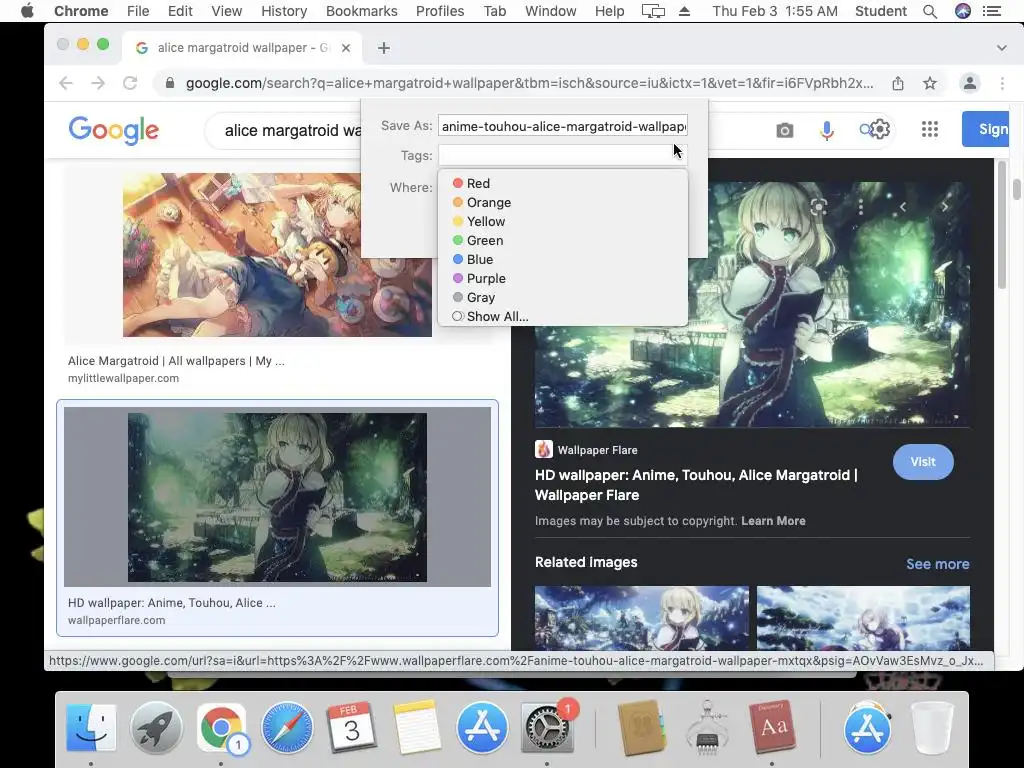Go to previous image in preview
1024x768 pixels.
click(903, 207)
